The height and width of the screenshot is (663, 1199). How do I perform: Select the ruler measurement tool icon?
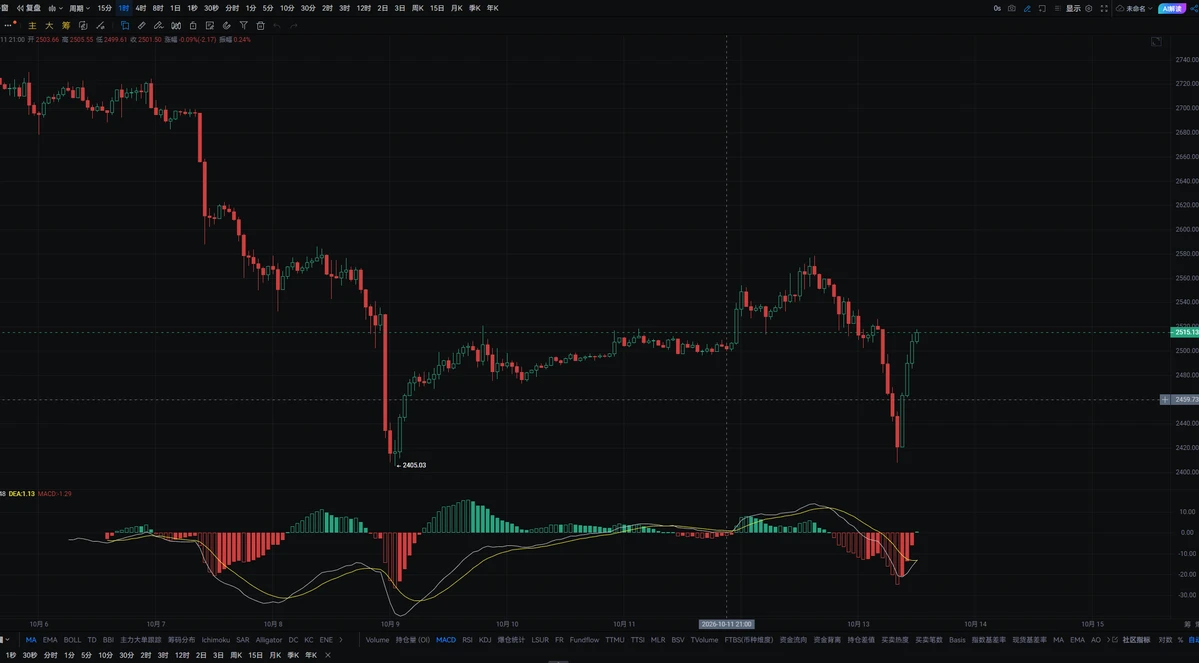coord(141,25)
